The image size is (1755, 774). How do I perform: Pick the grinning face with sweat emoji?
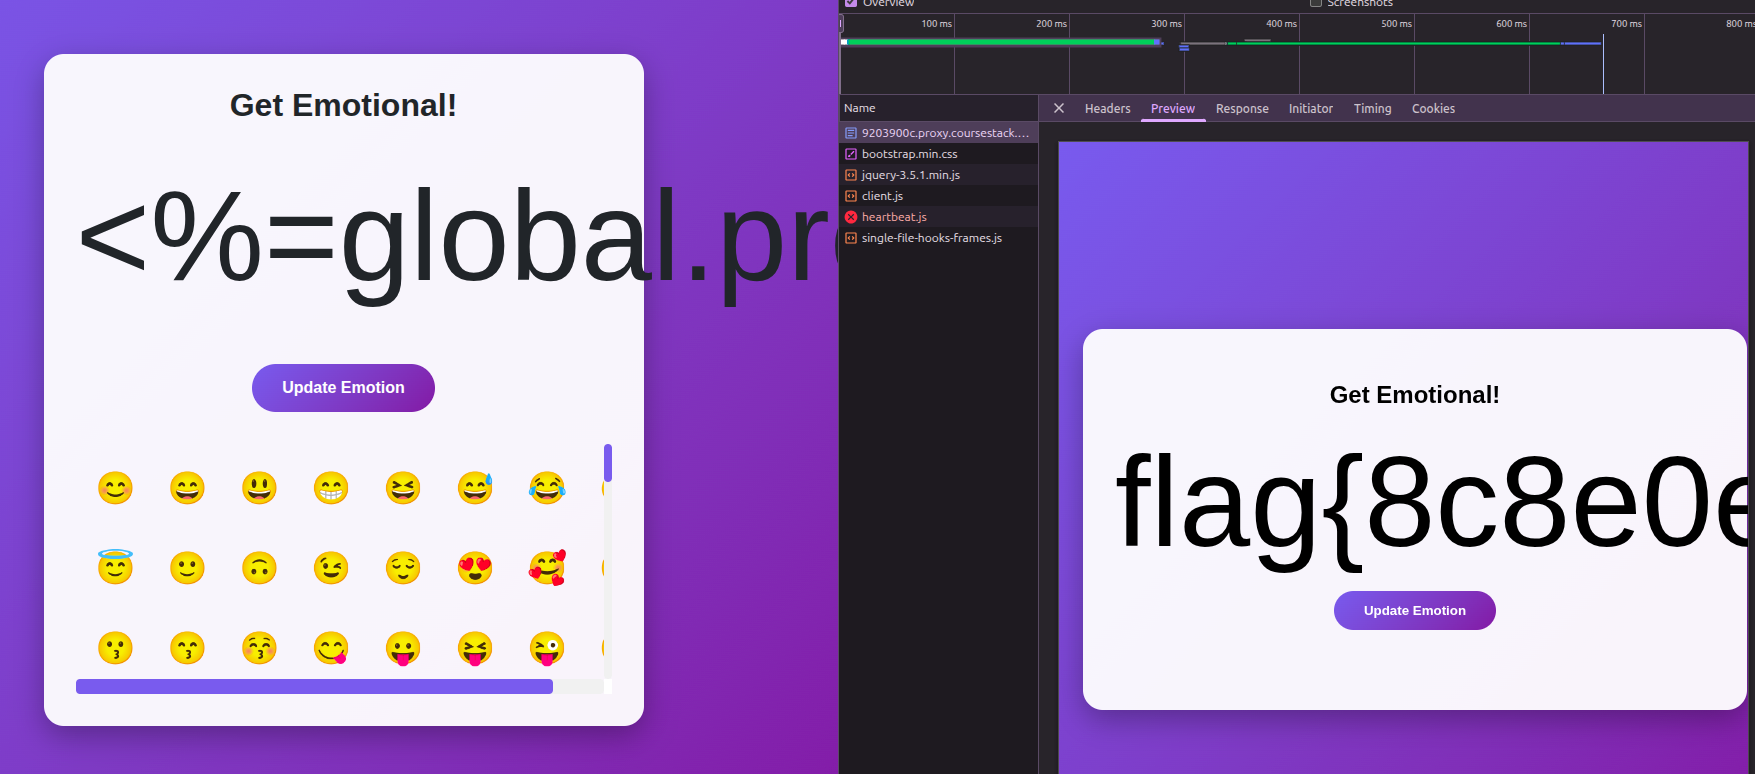point(475,487)
